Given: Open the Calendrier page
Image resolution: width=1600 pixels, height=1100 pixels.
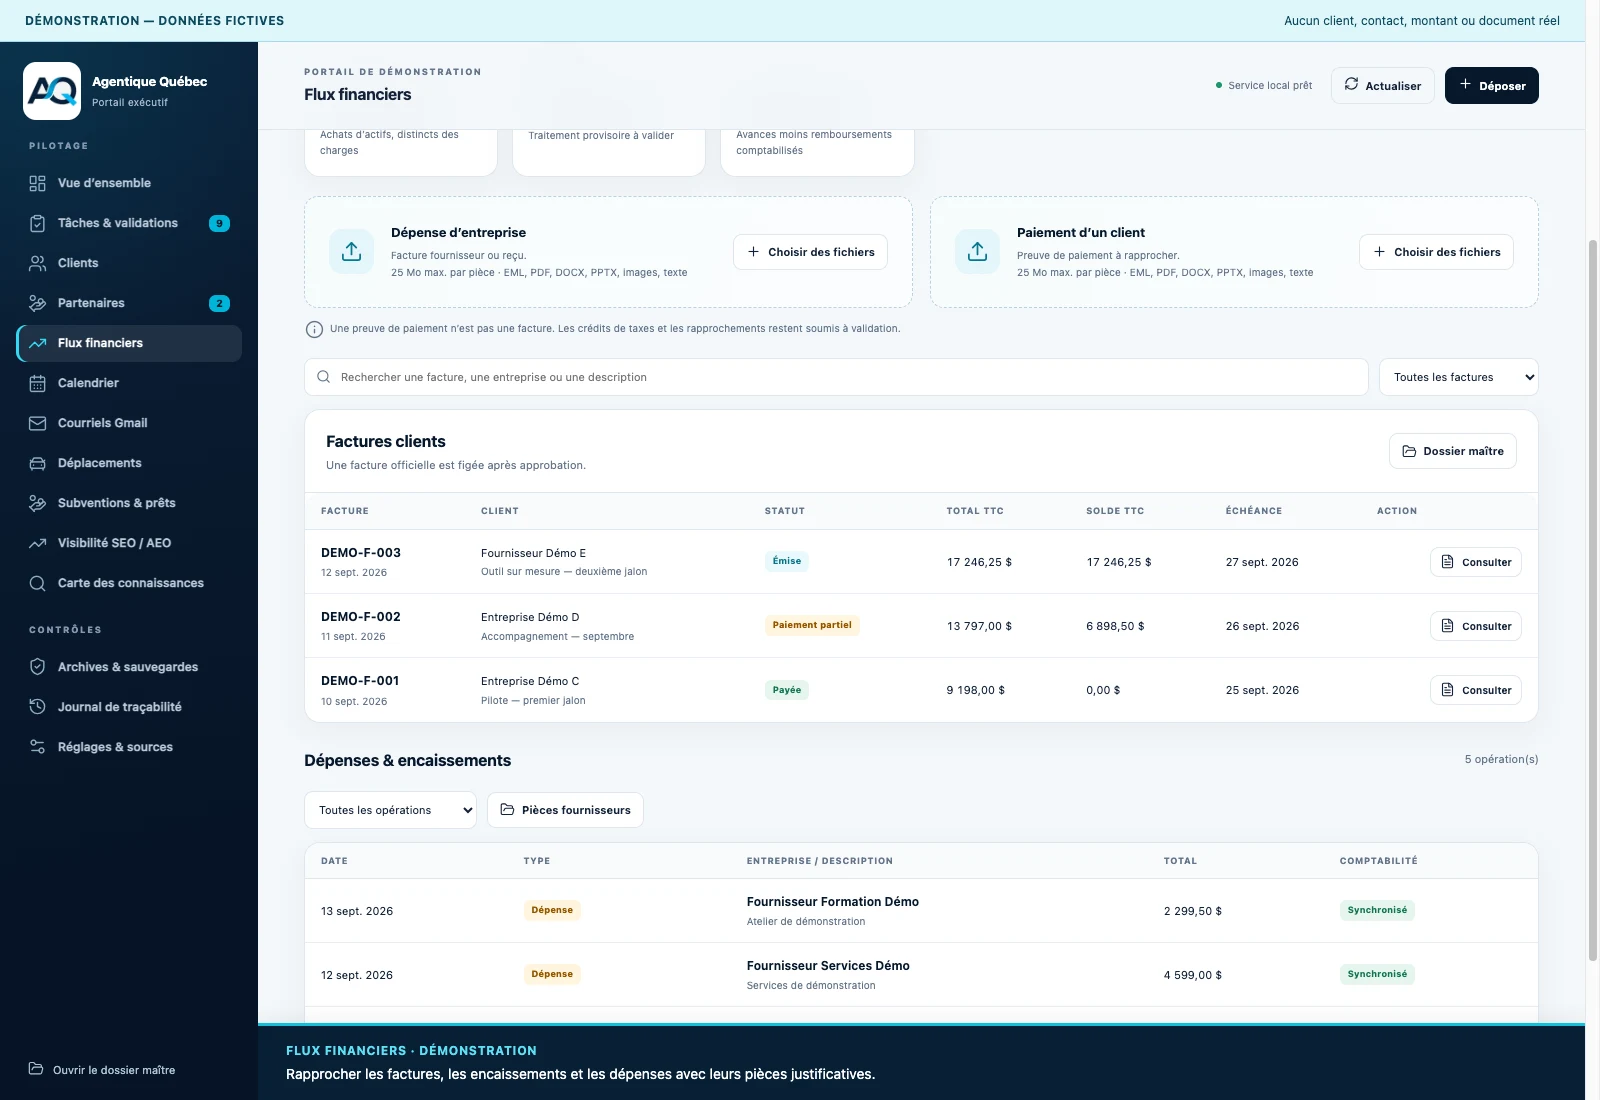Looking at the screenshot, I should 129,383.
